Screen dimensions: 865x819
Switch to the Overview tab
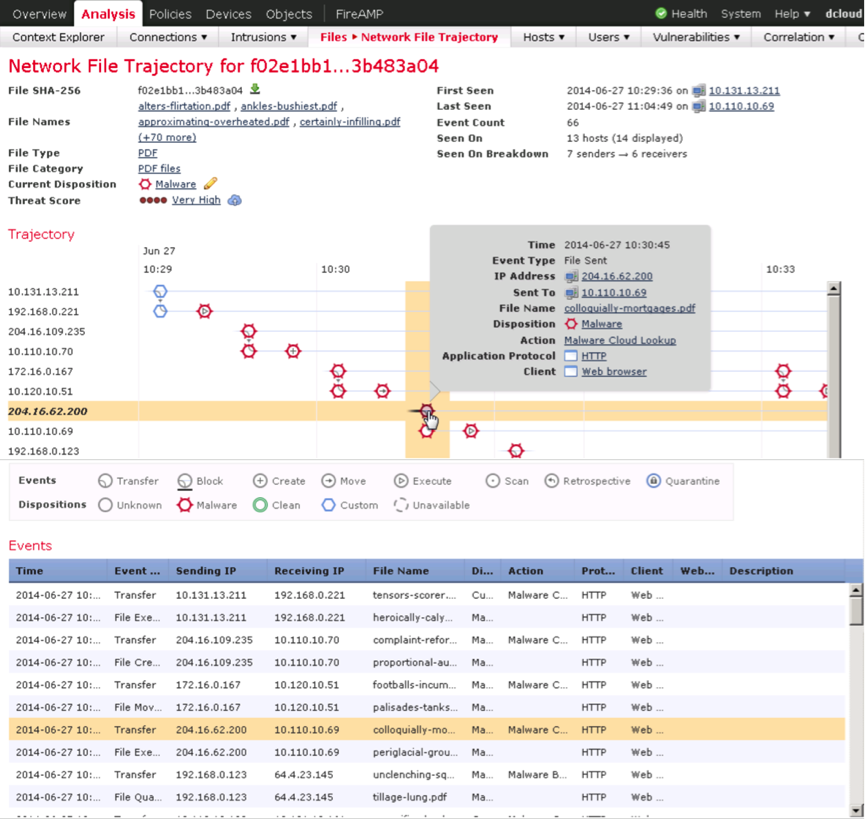(x=39, y=14)
